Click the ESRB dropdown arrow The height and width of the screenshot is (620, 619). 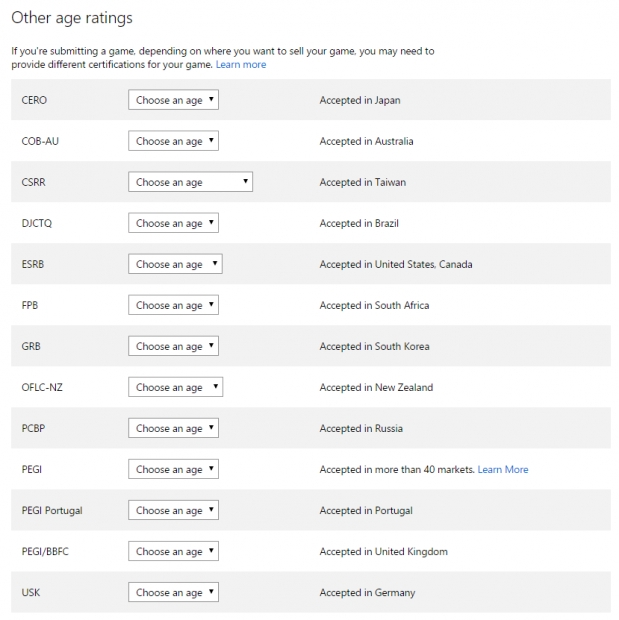pyautogui.click(x=215, y=263)
